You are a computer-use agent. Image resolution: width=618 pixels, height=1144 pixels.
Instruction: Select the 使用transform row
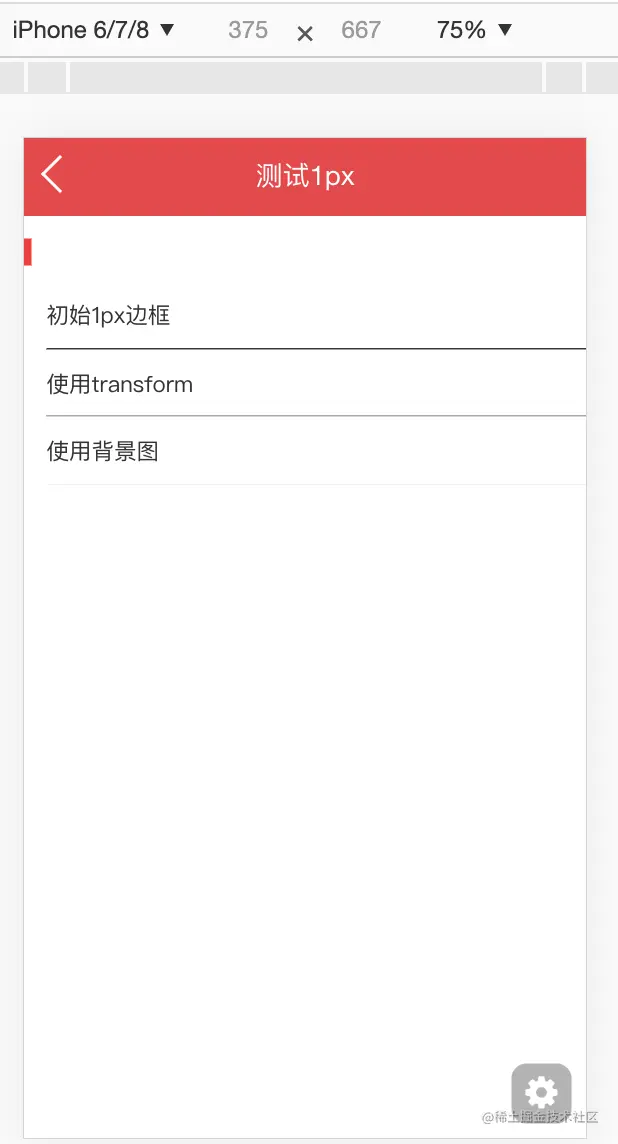(x=120, y=384)
